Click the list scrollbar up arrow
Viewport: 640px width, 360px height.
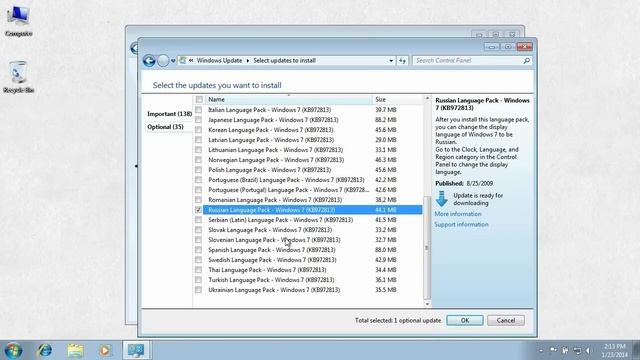point(427,98)
